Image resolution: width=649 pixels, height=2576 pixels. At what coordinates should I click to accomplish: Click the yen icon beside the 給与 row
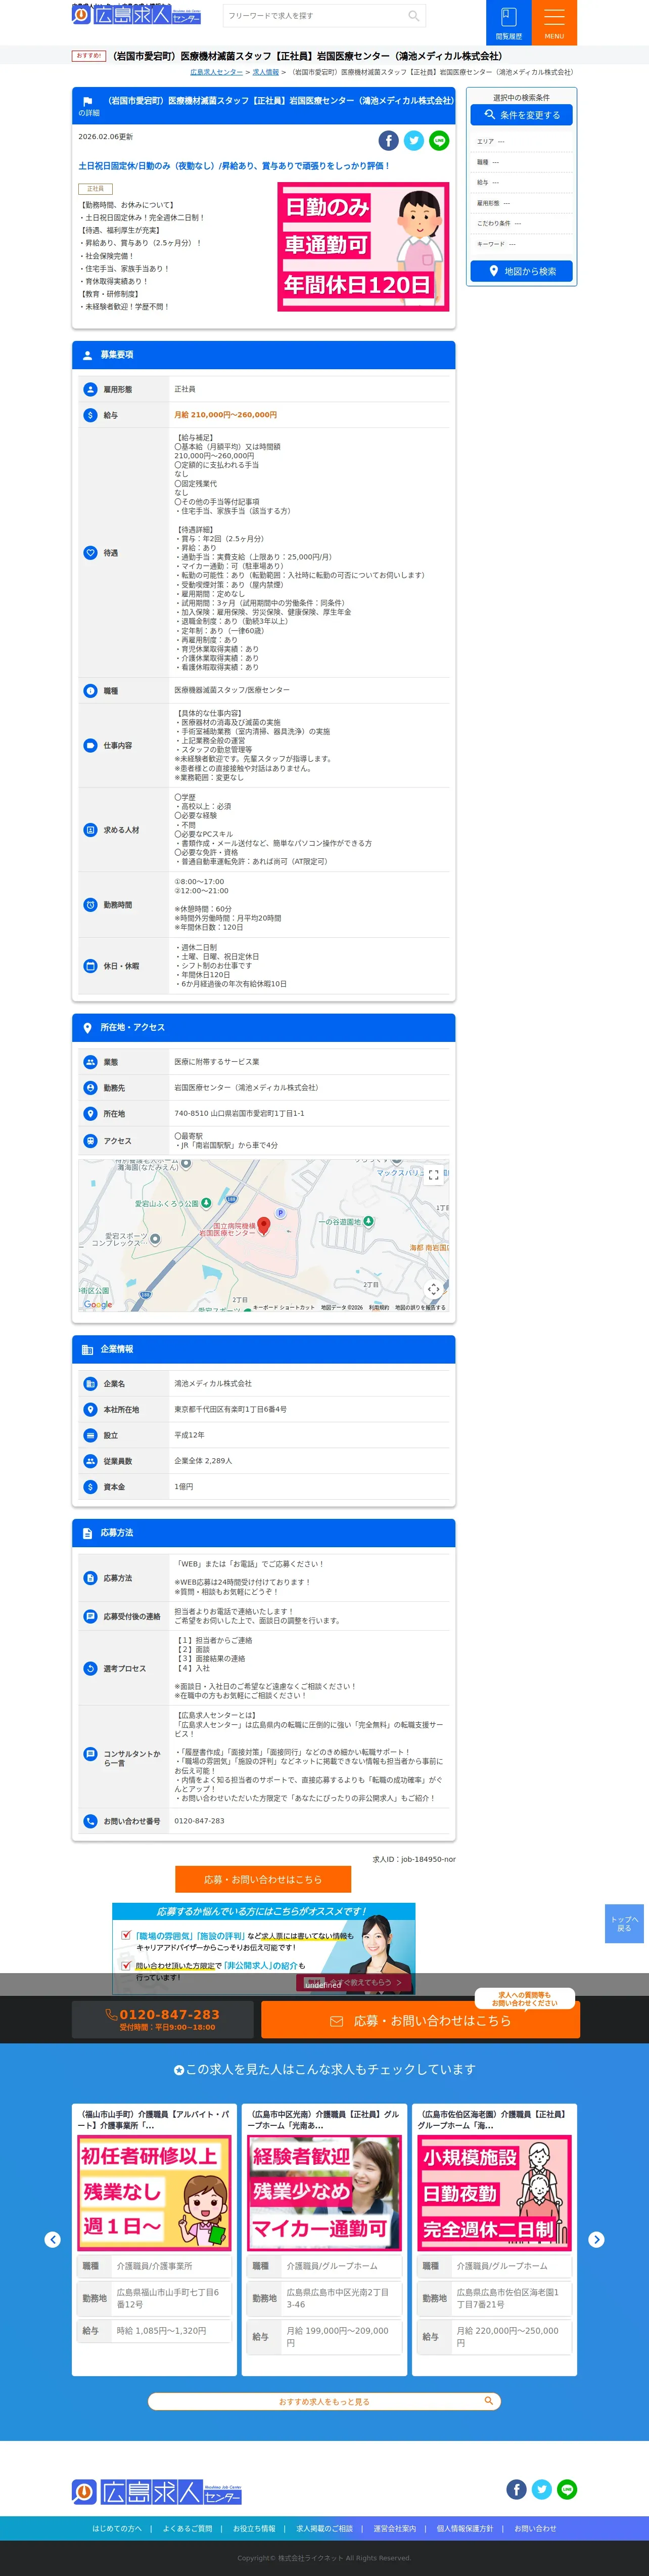click(90, 415)
